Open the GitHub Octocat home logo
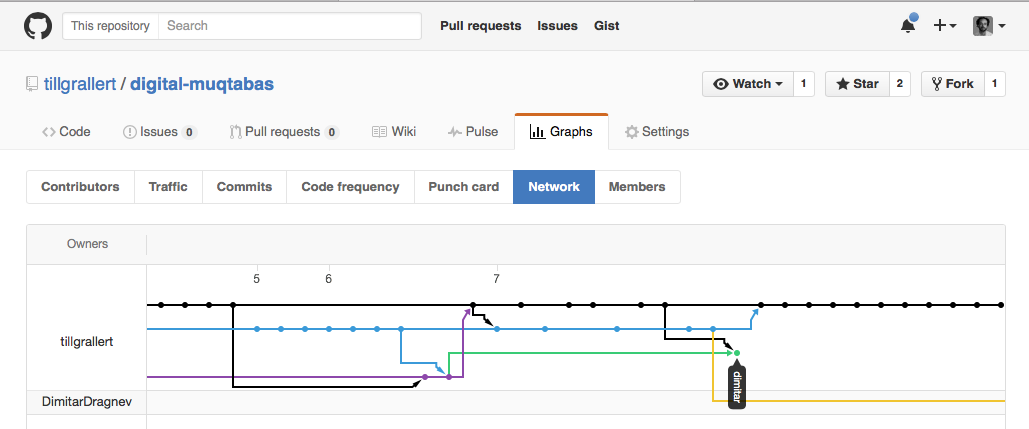 point(37,26)
